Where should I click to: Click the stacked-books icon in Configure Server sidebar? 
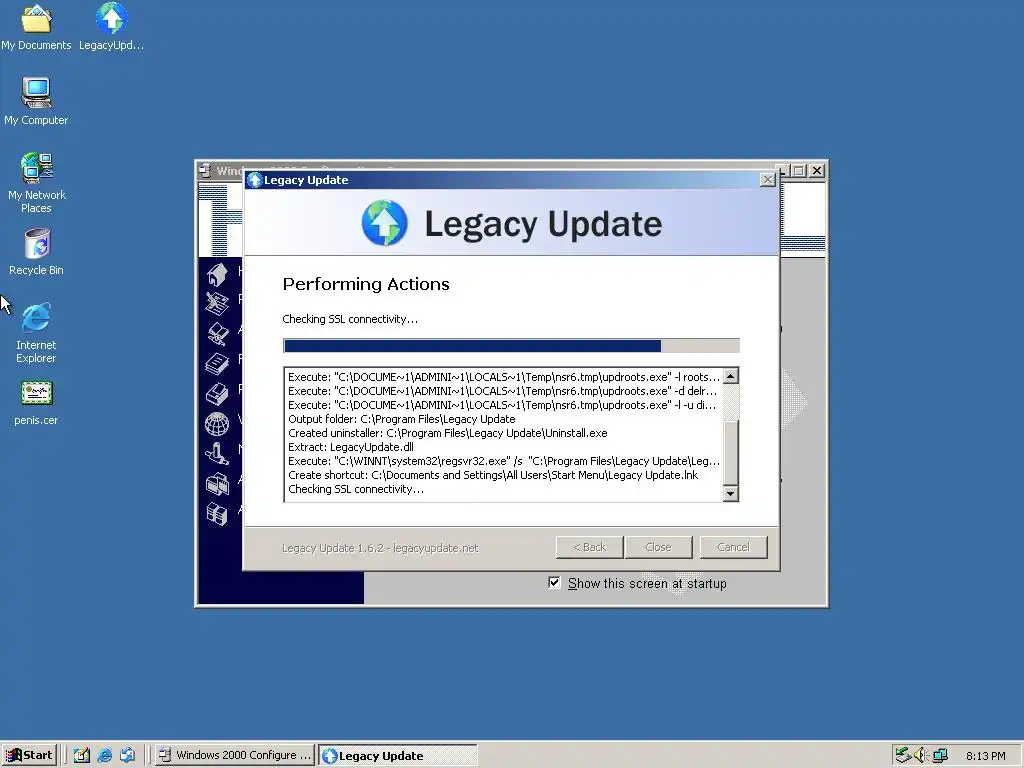[x=217, y=364]
